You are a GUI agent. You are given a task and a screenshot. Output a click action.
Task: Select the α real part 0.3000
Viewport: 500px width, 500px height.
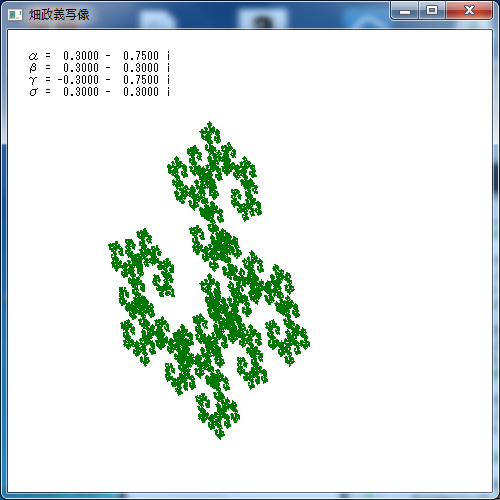81,56
